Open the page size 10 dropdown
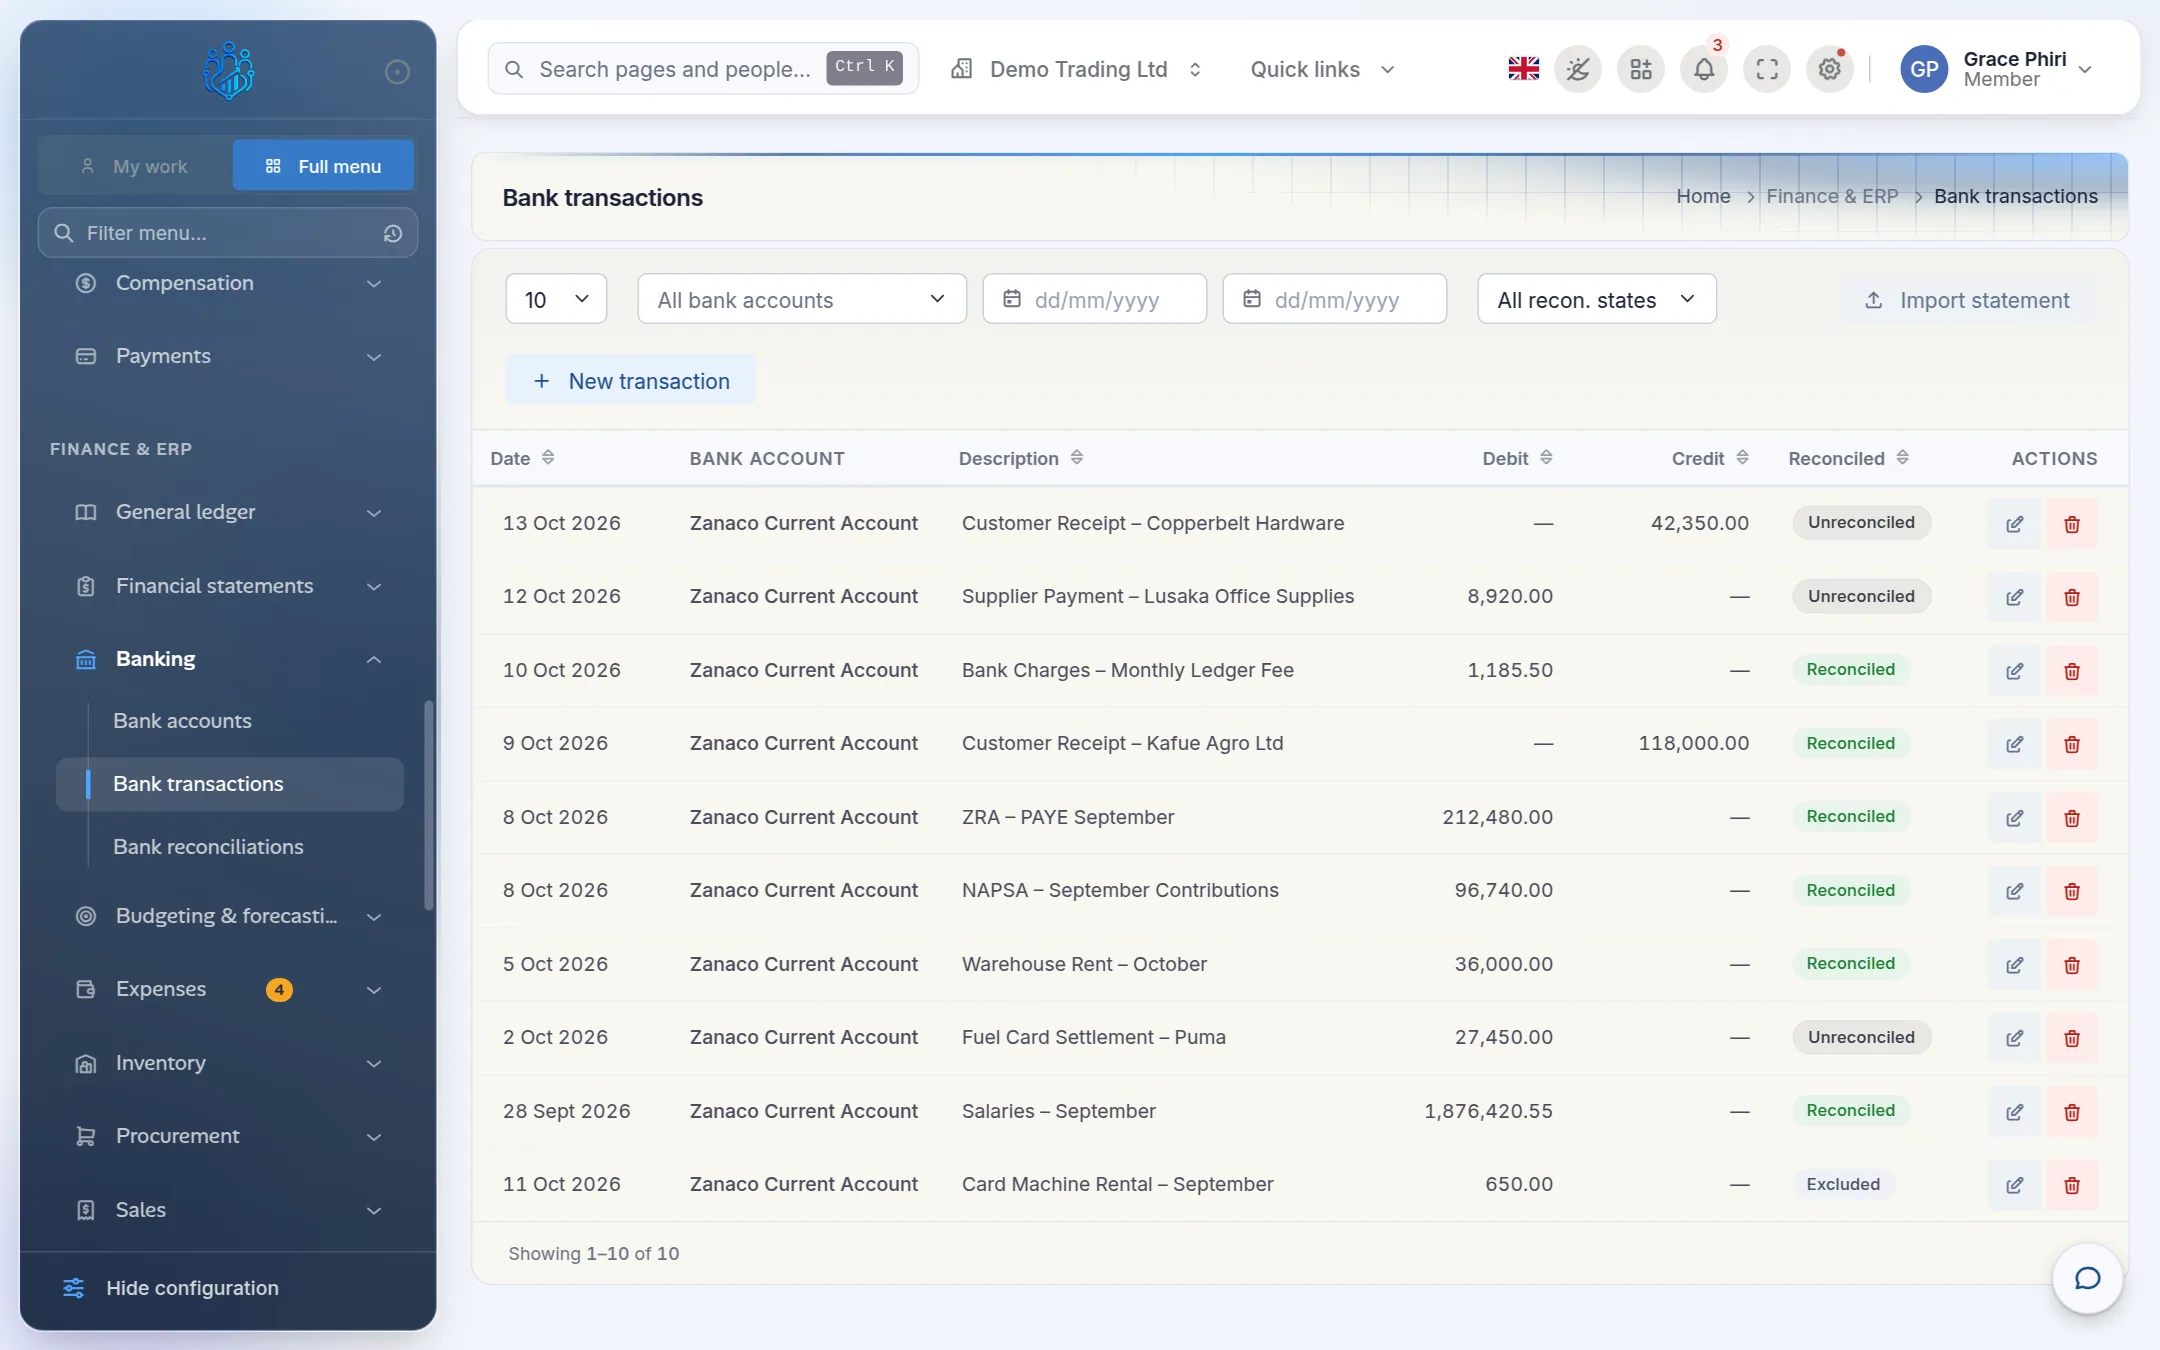 [556, 299]
